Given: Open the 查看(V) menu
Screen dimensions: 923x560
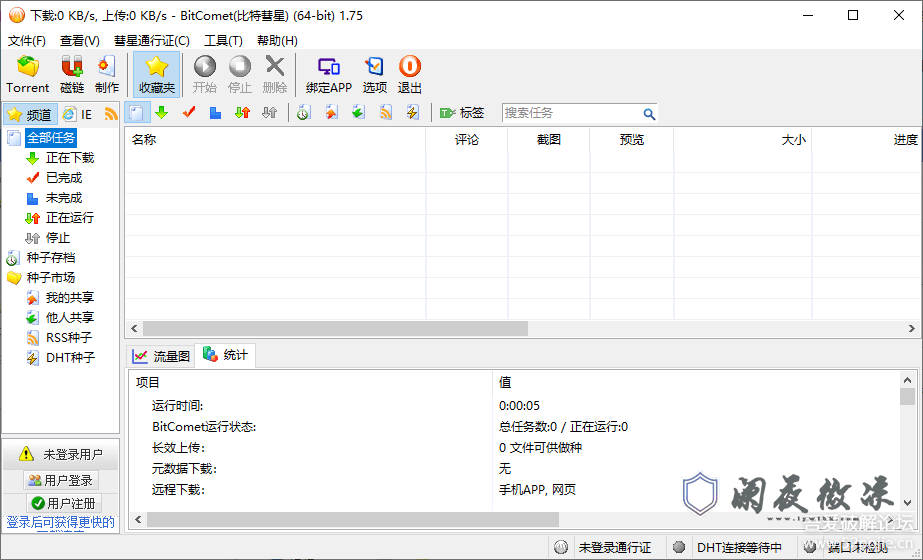Looking at the screenshot, I should (80, 41).
